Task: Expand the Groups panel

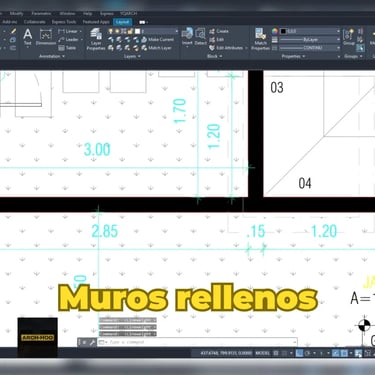Action: [x=353, y=56]
